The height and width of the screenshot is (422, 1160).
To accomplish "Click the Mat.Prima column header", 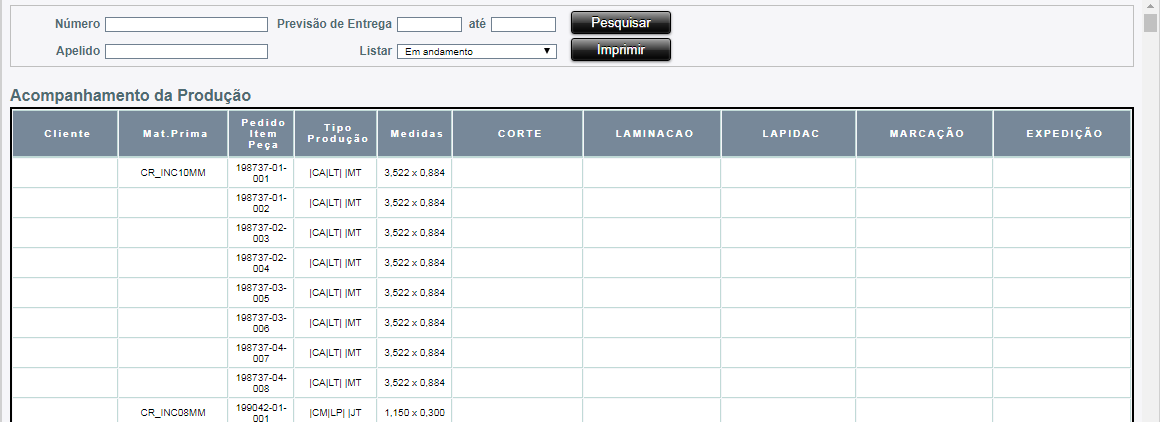I will click(x=173, y=134).
